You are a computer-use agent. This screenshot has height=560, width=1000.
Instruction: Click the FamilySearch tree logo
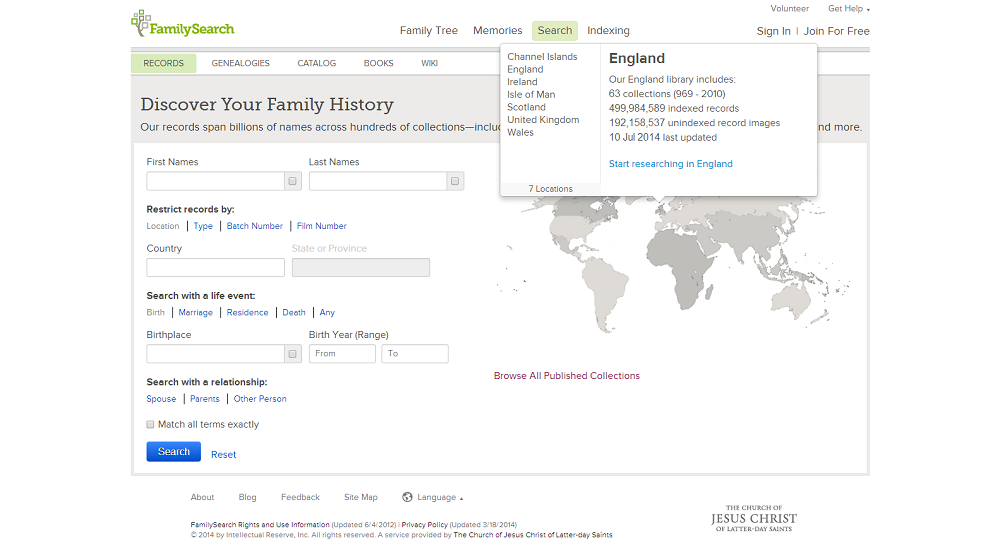(x=141, y=21)
